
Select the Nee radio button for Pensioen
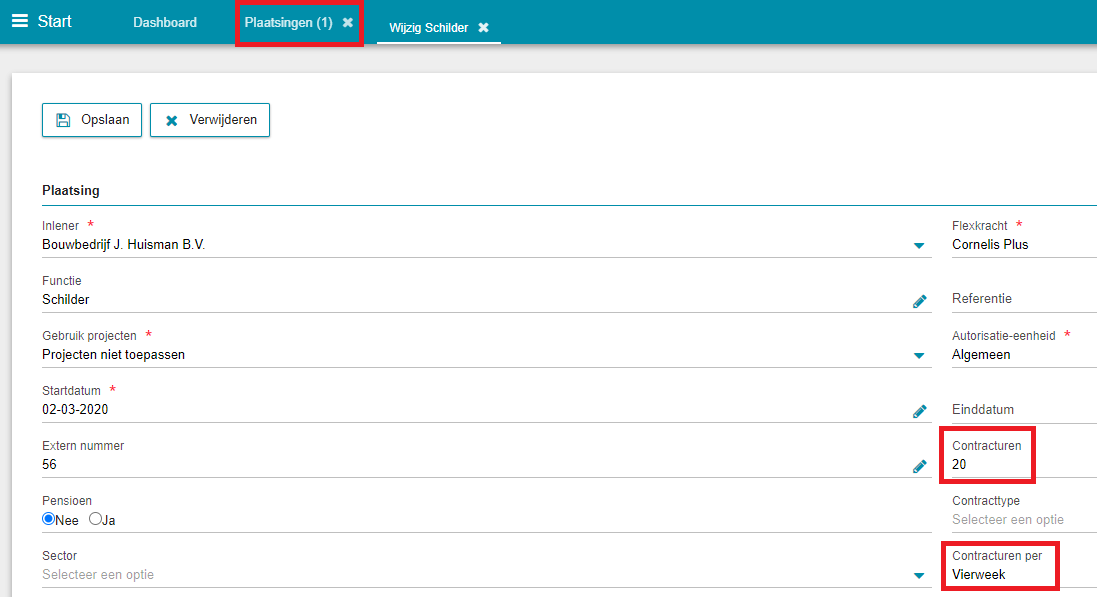(49, 519)
